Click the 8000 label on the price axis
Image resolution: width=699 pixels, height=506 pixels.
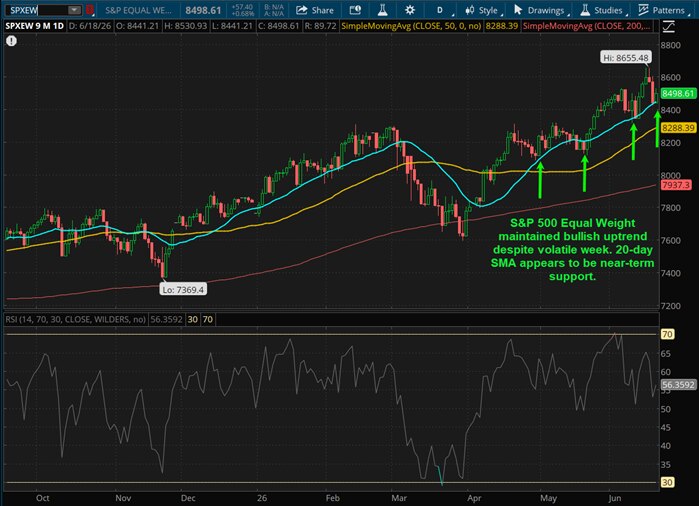pos(670,175)
